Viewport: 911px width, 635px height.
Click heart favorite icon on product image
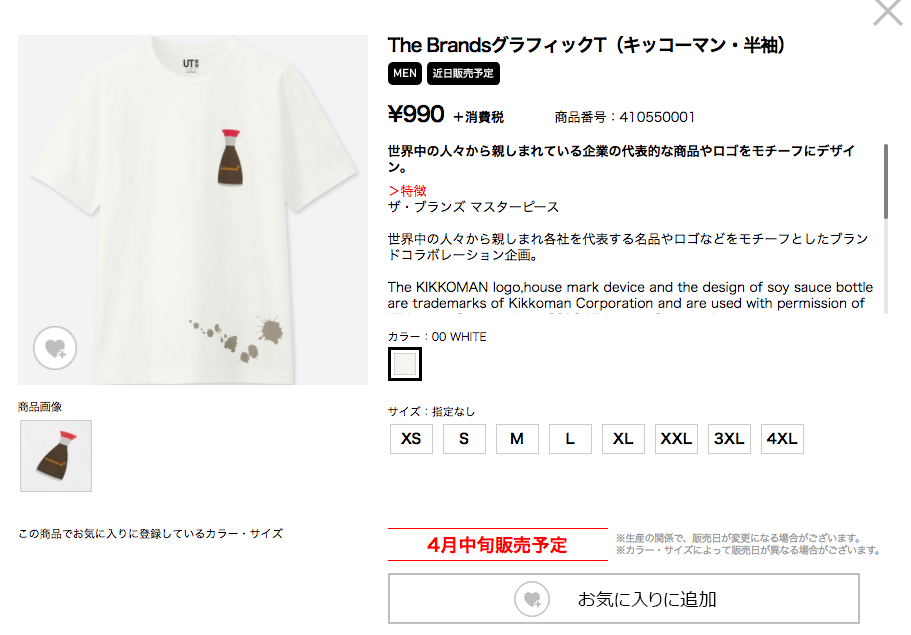[x=55, y=348]
